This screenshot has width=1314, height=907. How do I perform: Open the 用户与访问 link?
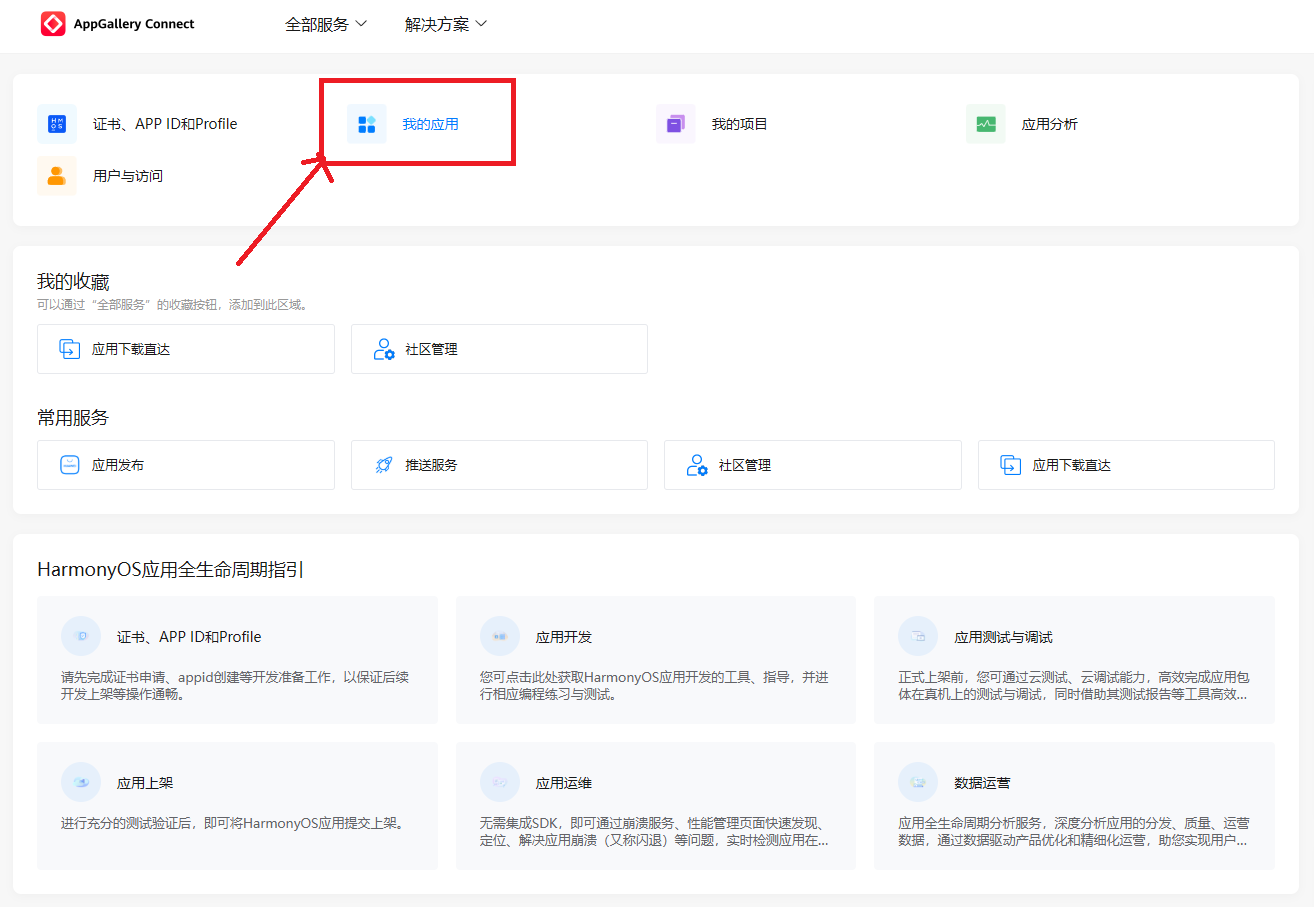tap(127, 176)
